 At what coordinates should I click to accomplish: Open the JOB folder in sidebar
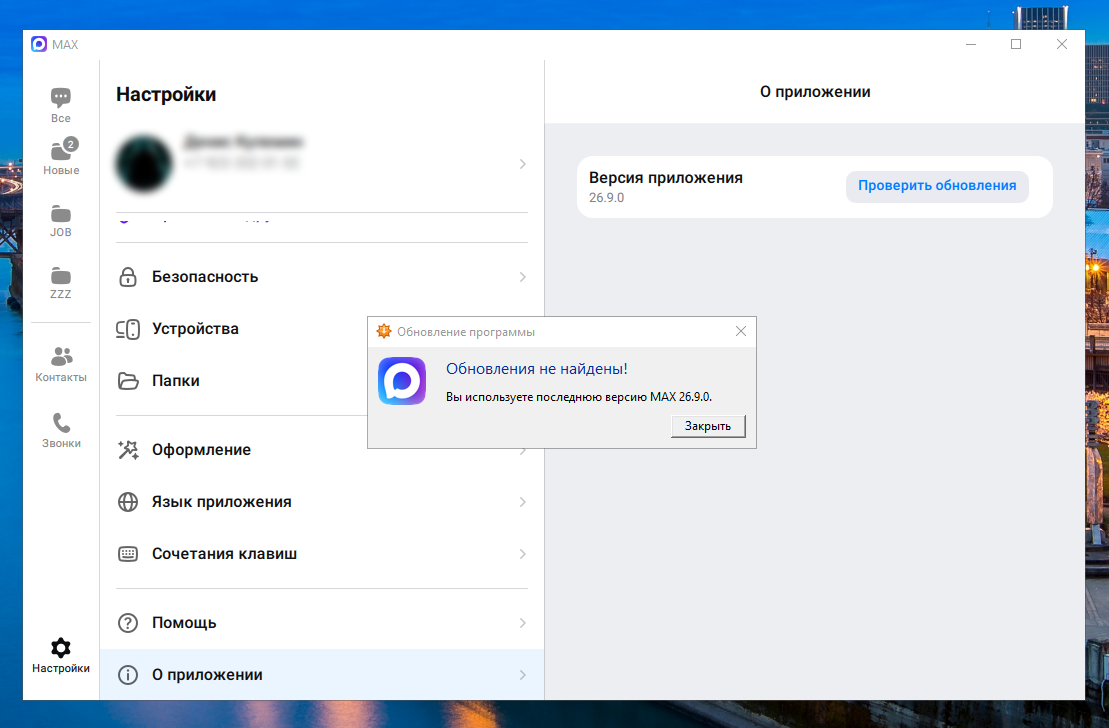(61, 221)
